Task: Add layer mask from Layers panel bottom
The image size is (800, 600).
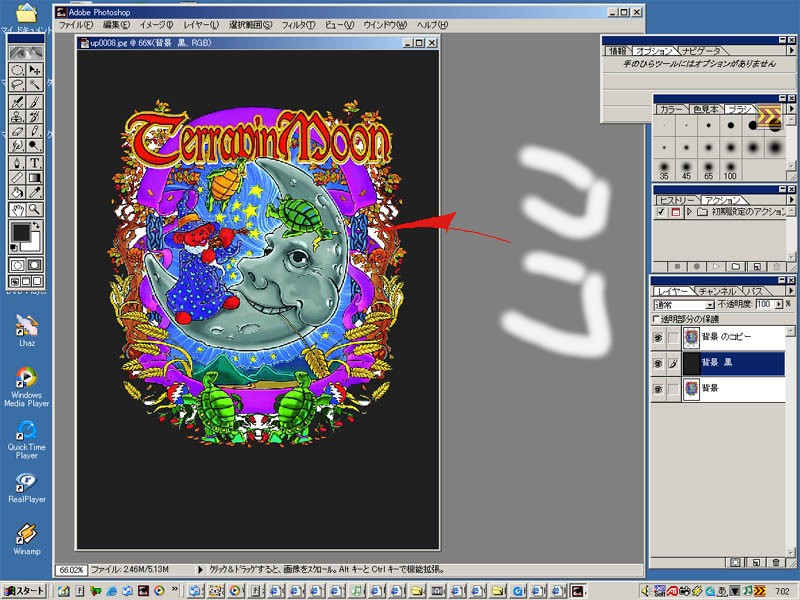Action: coord(735,562)
